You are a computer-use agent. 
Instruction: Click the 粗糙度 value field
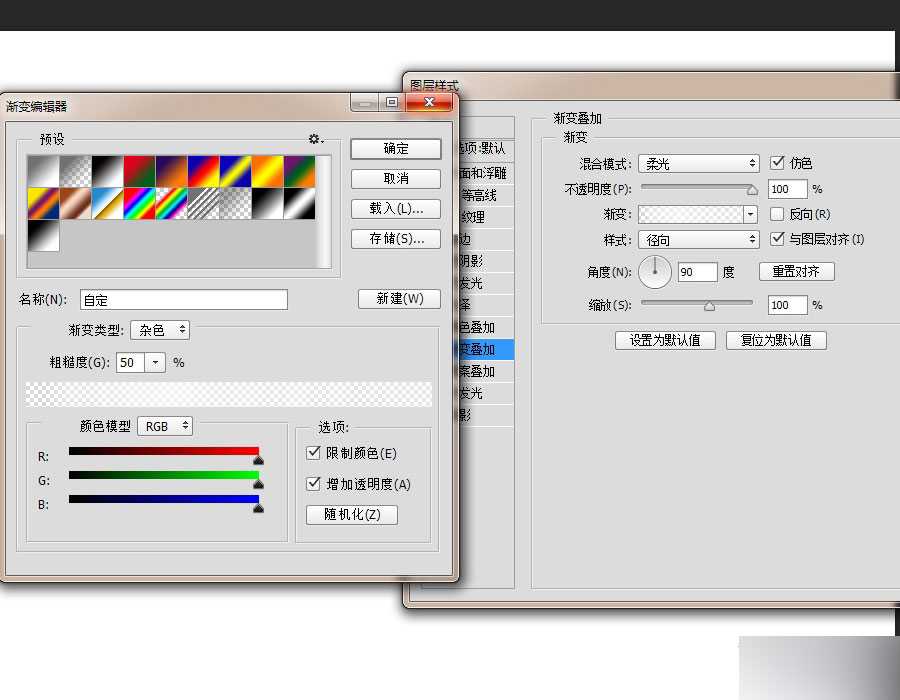pos(130,363)
